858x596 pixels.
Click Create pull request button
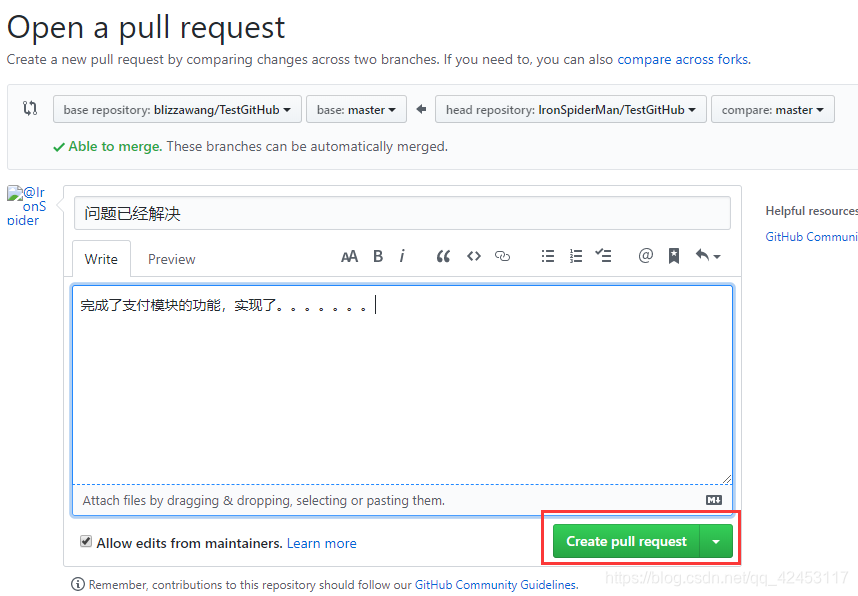626,541
